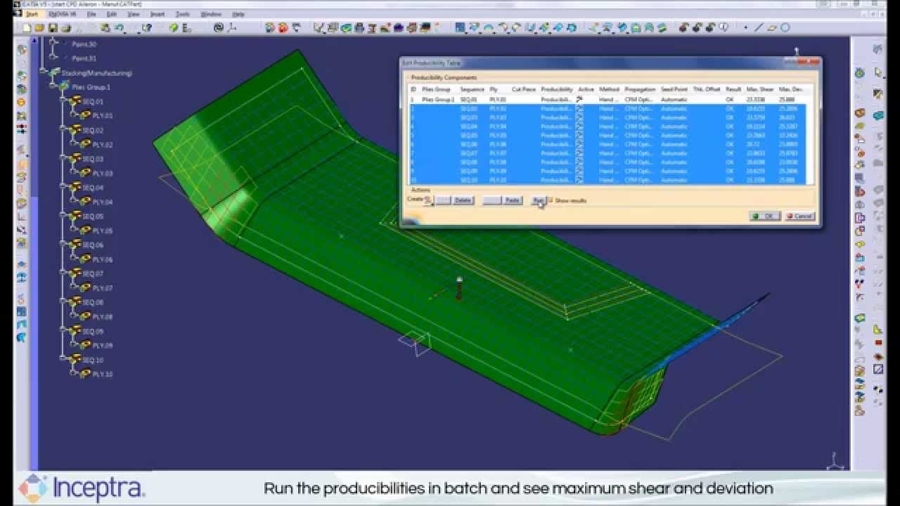
Task: Toggle Active checkbox in the PLY.06 row
Action: [579, 145]
